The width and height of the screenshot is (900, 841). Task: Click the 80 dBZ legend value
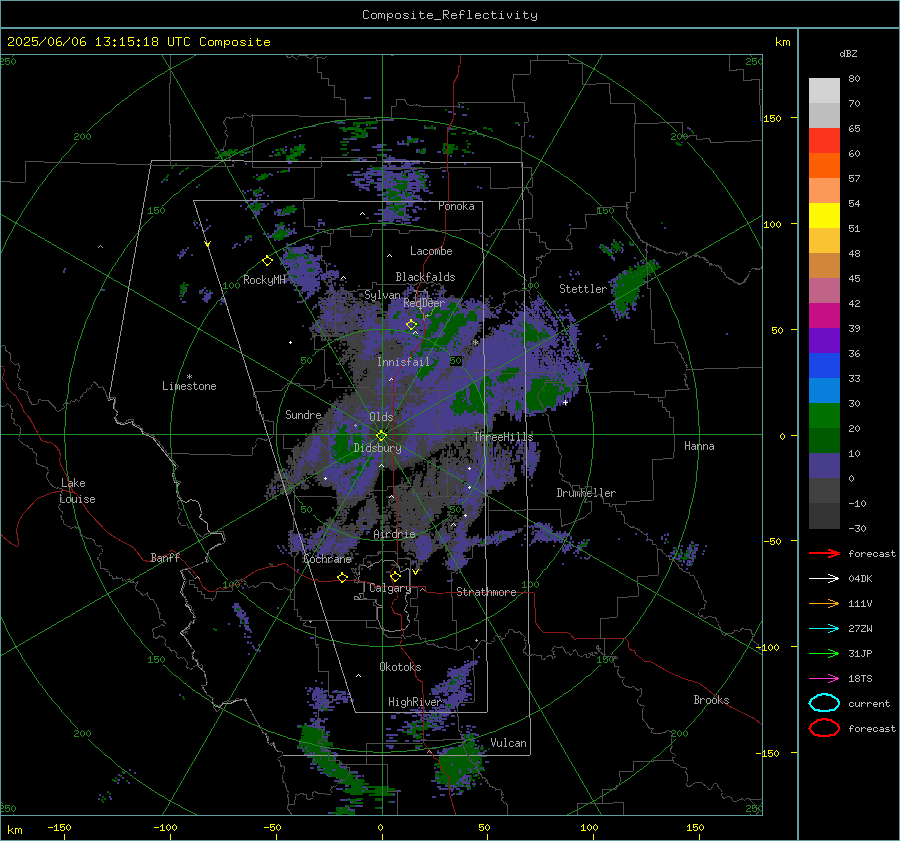point(854,79)
